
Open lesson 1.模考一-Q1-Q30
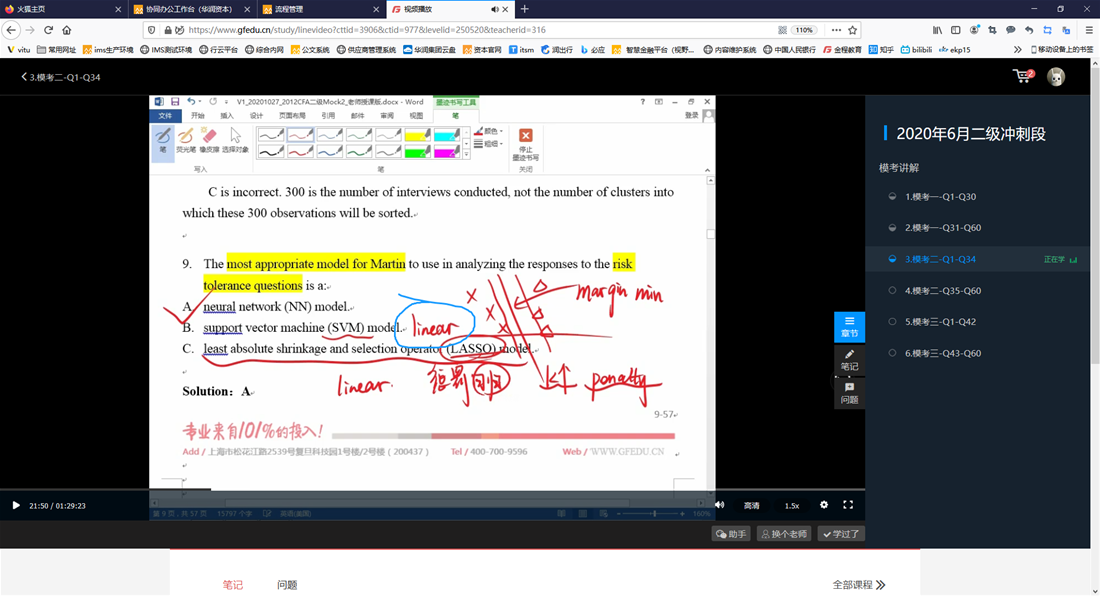(940, 196)
